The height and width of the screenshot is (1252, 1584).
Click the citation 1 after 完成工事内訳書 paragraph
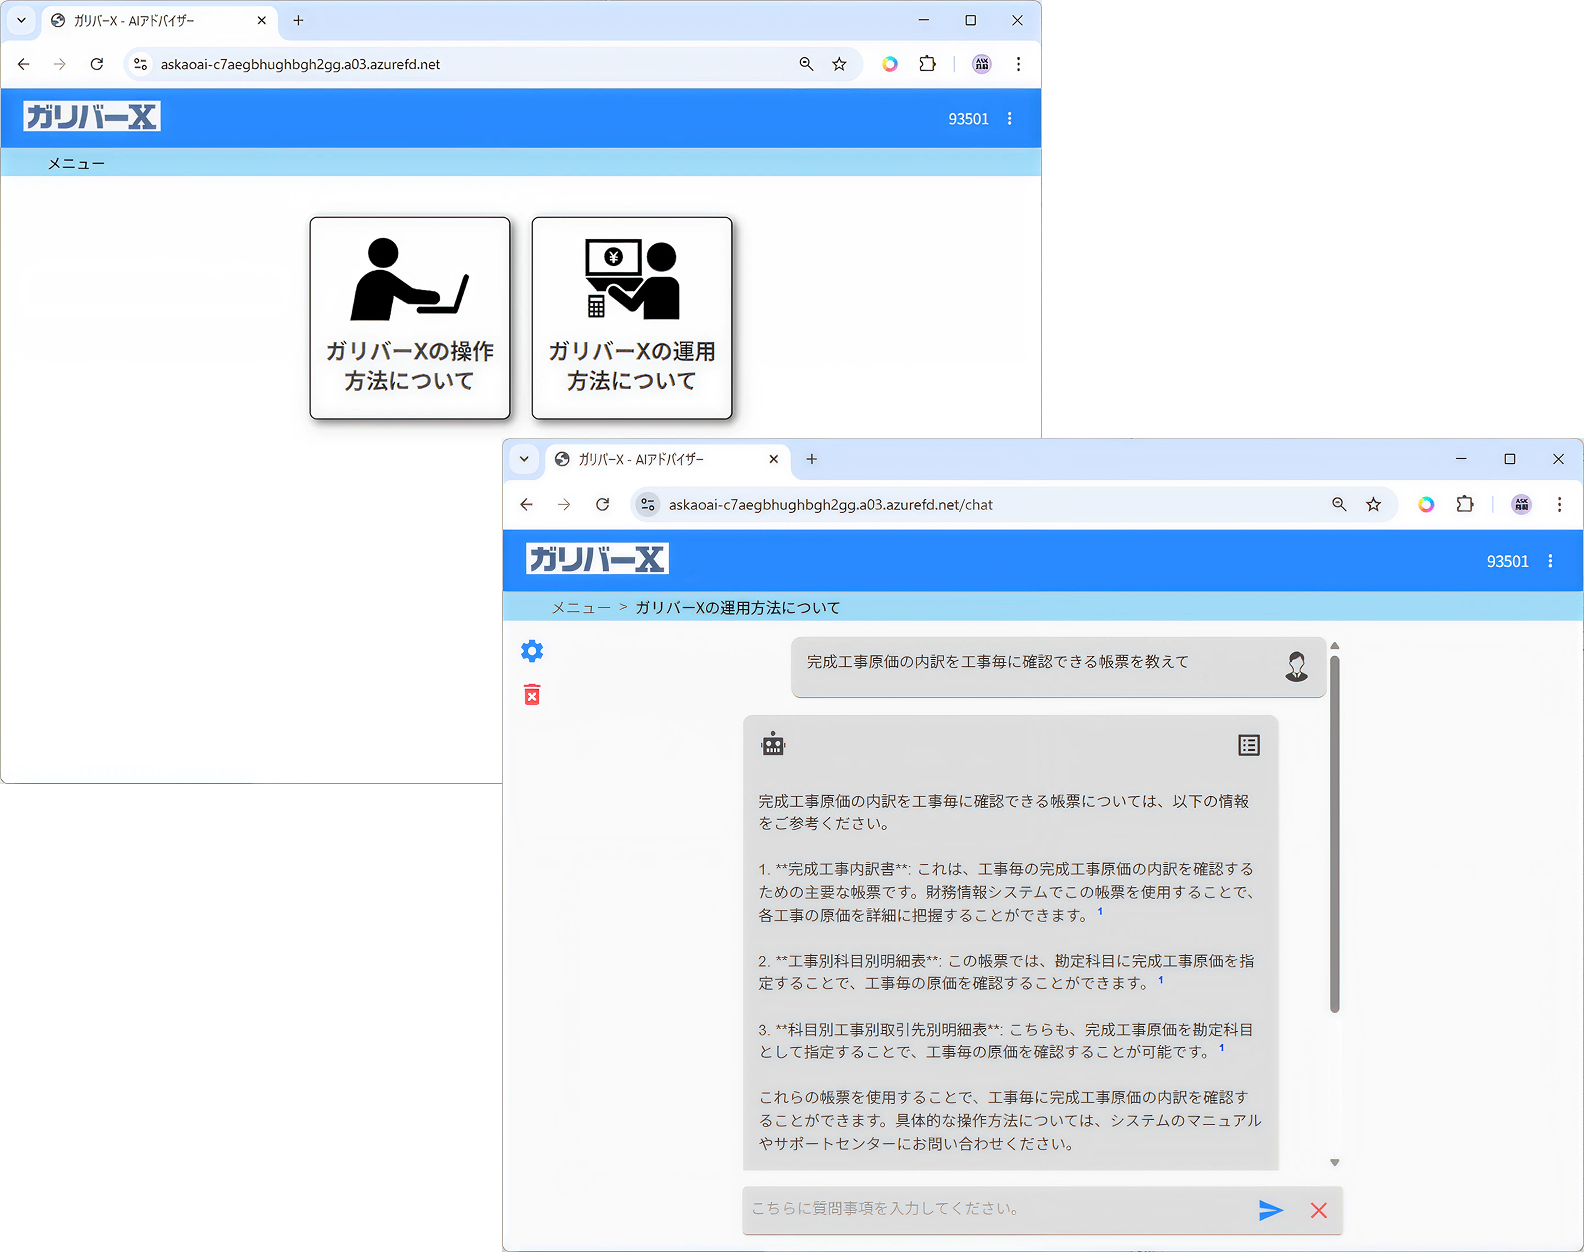(x=1100, y=911)
